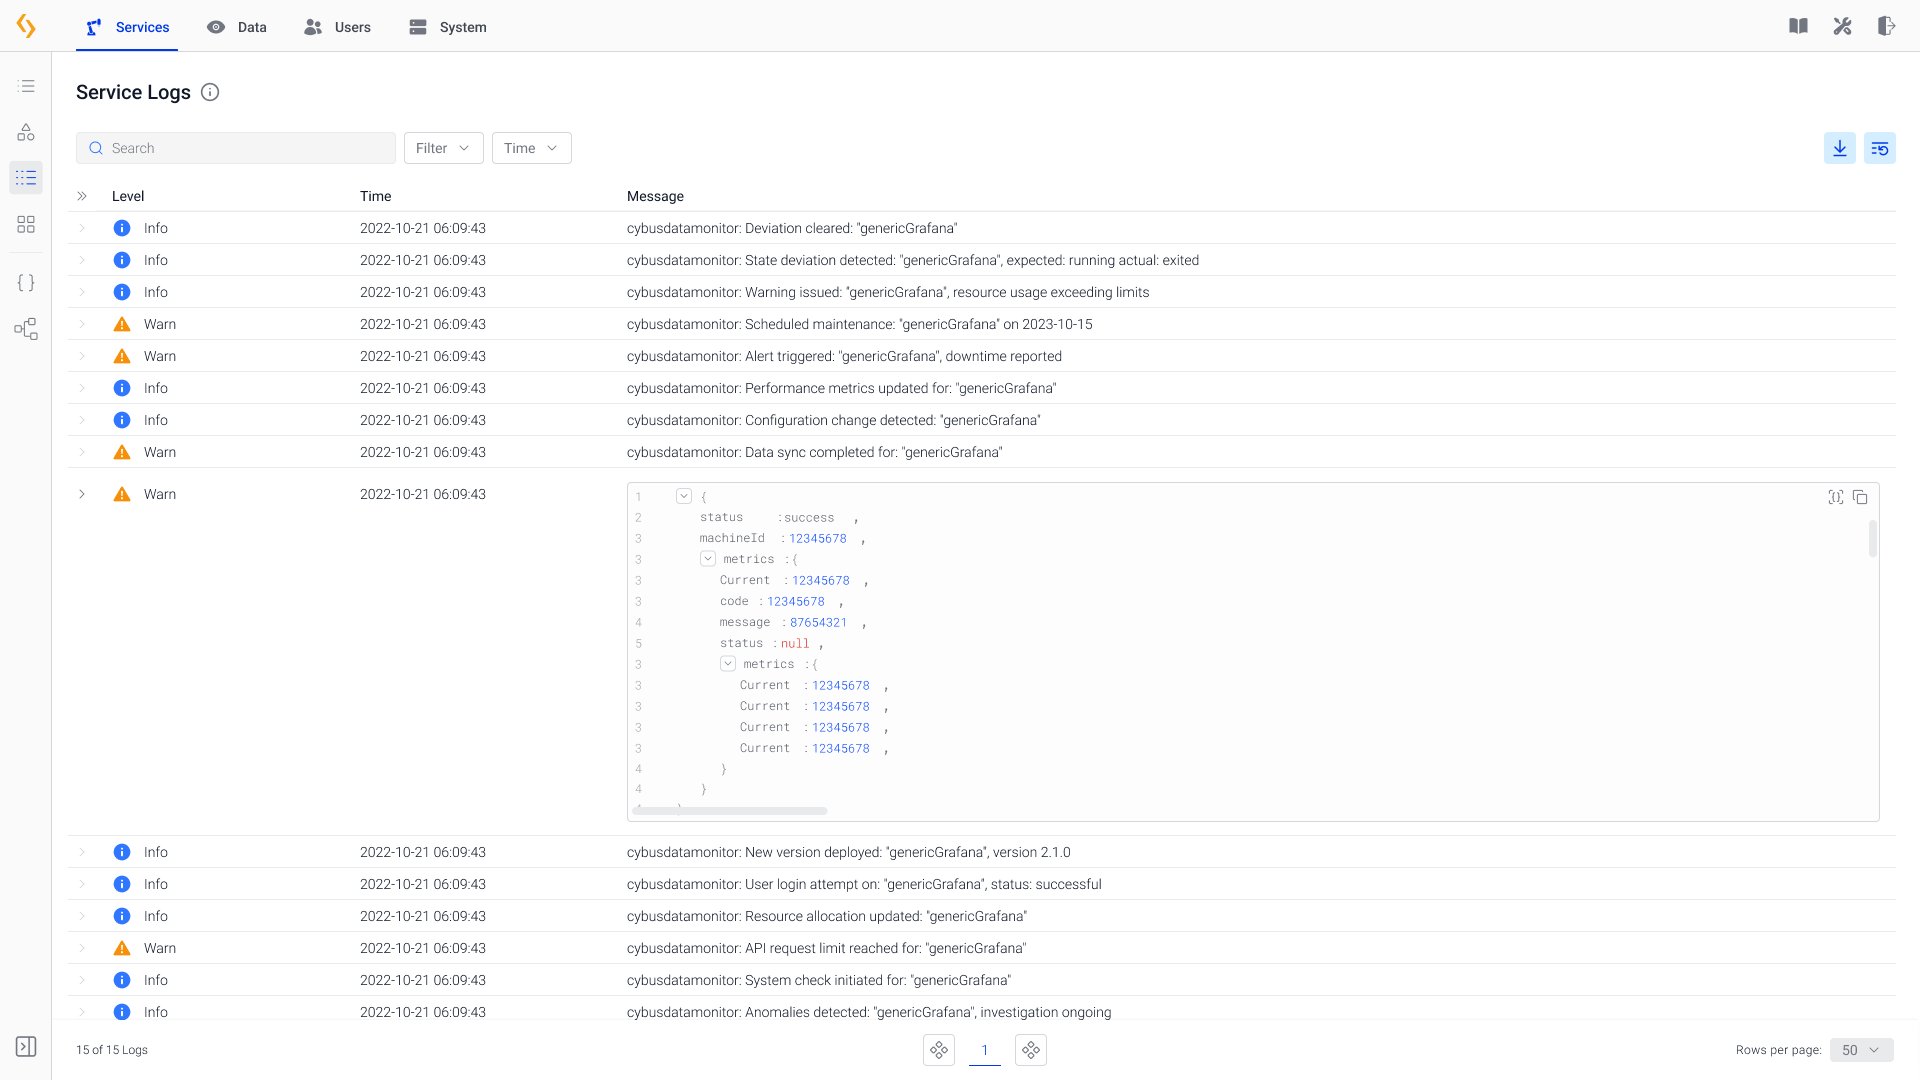Go to page 1 in pagination
The width and height of the screenshot is (1920, 1080).
point(984,1050)
